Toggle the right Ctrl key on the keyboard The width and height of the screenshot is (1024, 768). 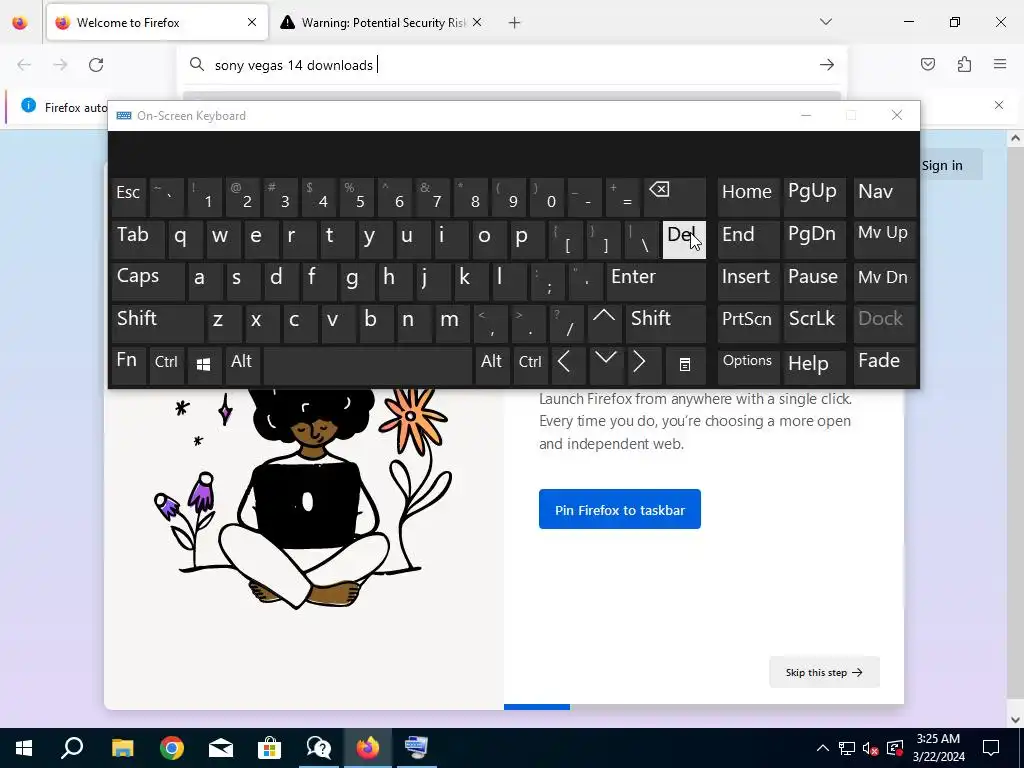coord(530,365)
